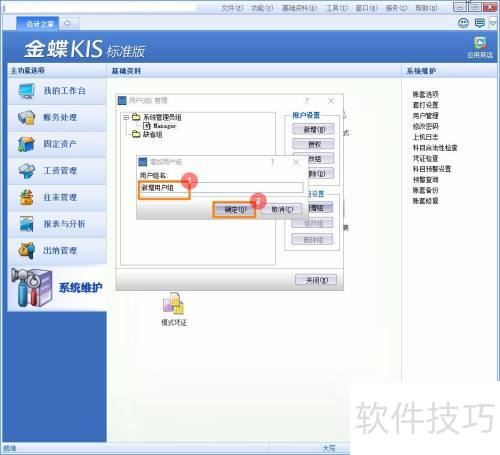
Task: Open the 模式凭证 icon
Action: (174, 309)
